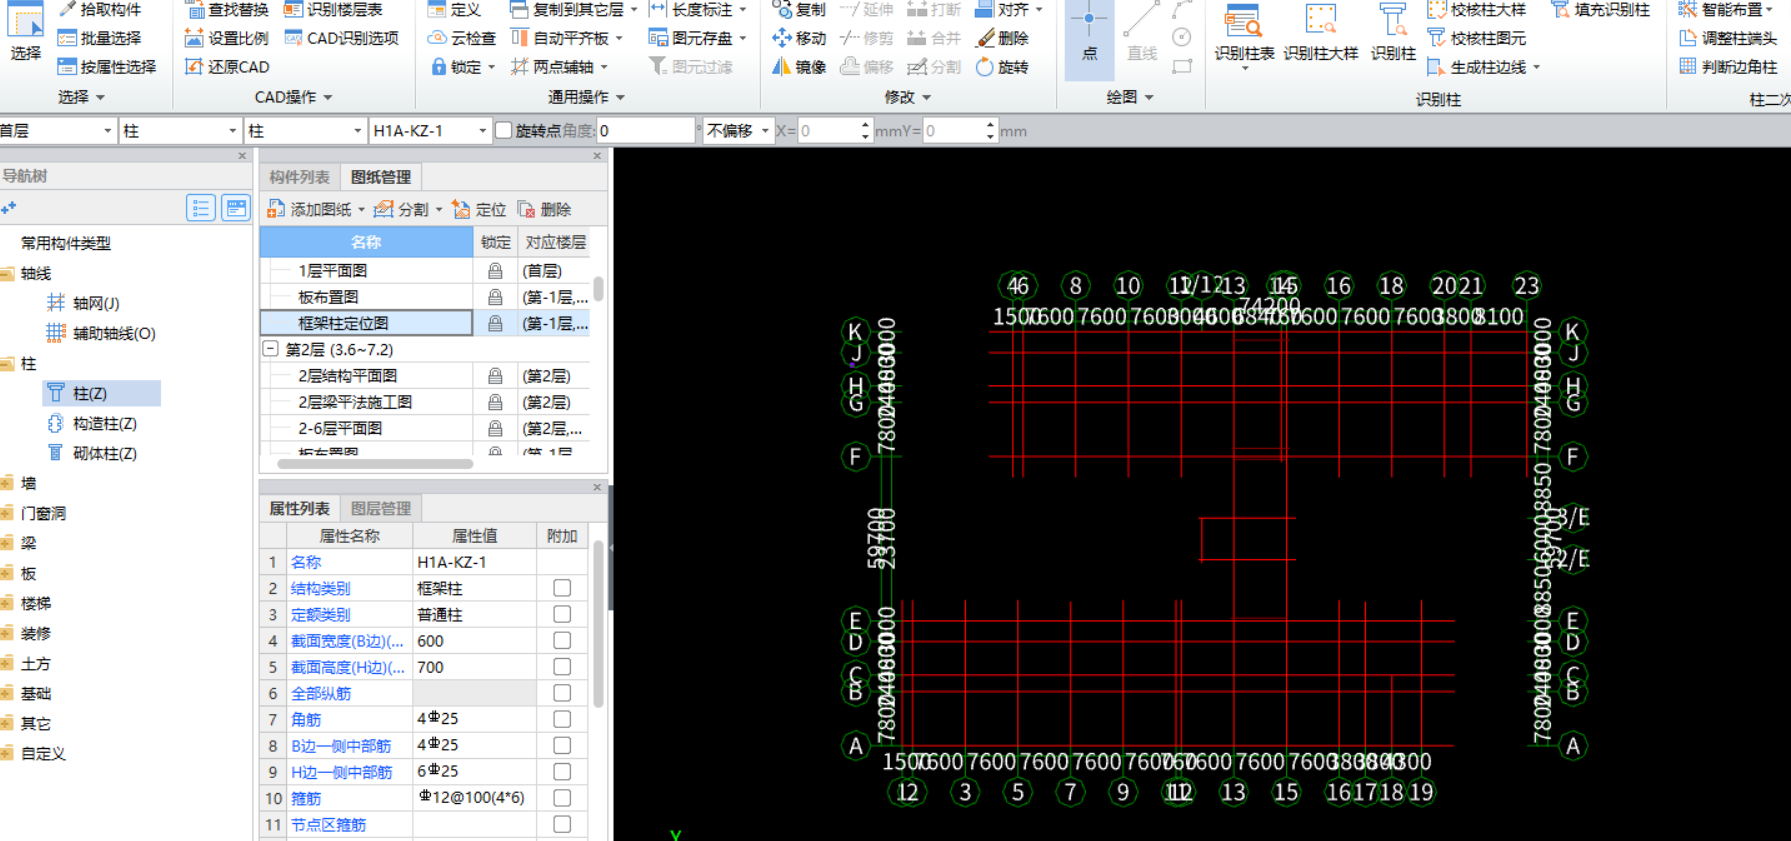The image size is (1791, 841).
Task: Click 生成柱边线 generate column edges
Action: 1477,67
